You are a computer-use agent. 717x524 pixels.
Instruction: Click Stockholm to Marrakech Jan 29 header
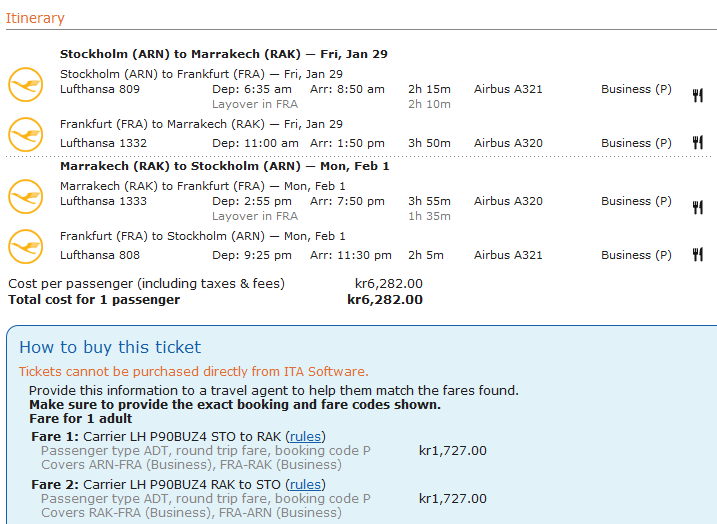tap(224, 54)
